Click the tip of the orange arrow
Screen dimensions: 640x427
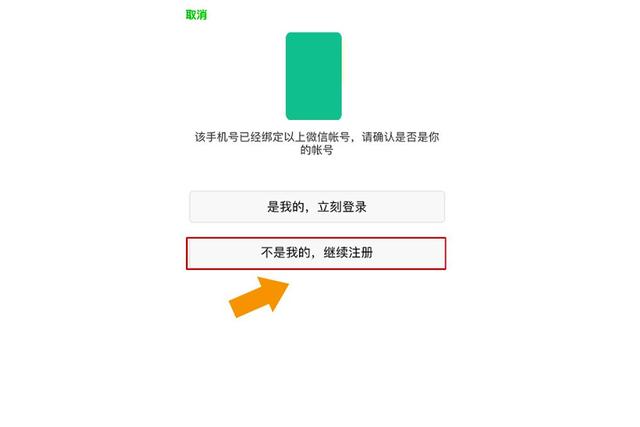[x=286, y=282]
